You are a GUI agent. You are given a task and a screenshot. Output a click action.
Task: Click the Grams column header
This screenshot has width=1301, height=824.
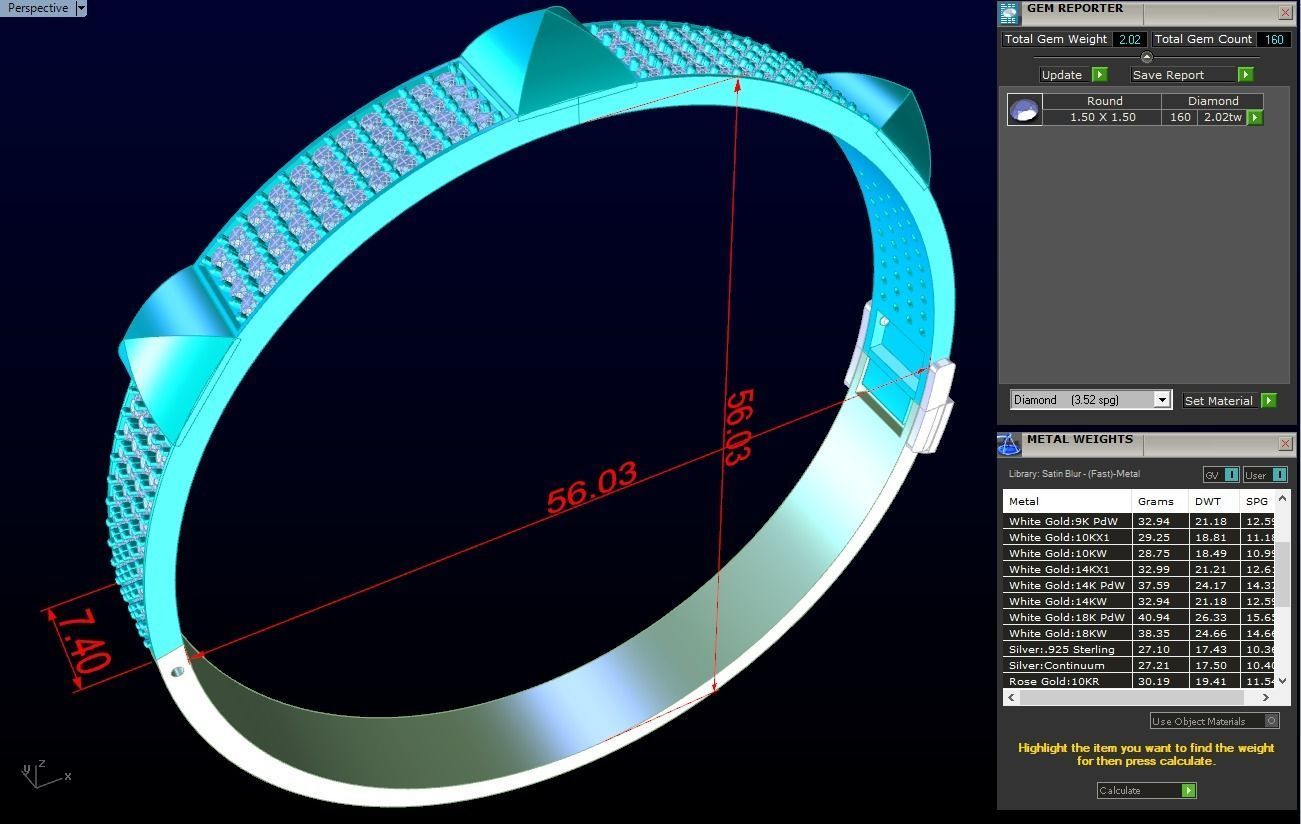click(1160, 501)
